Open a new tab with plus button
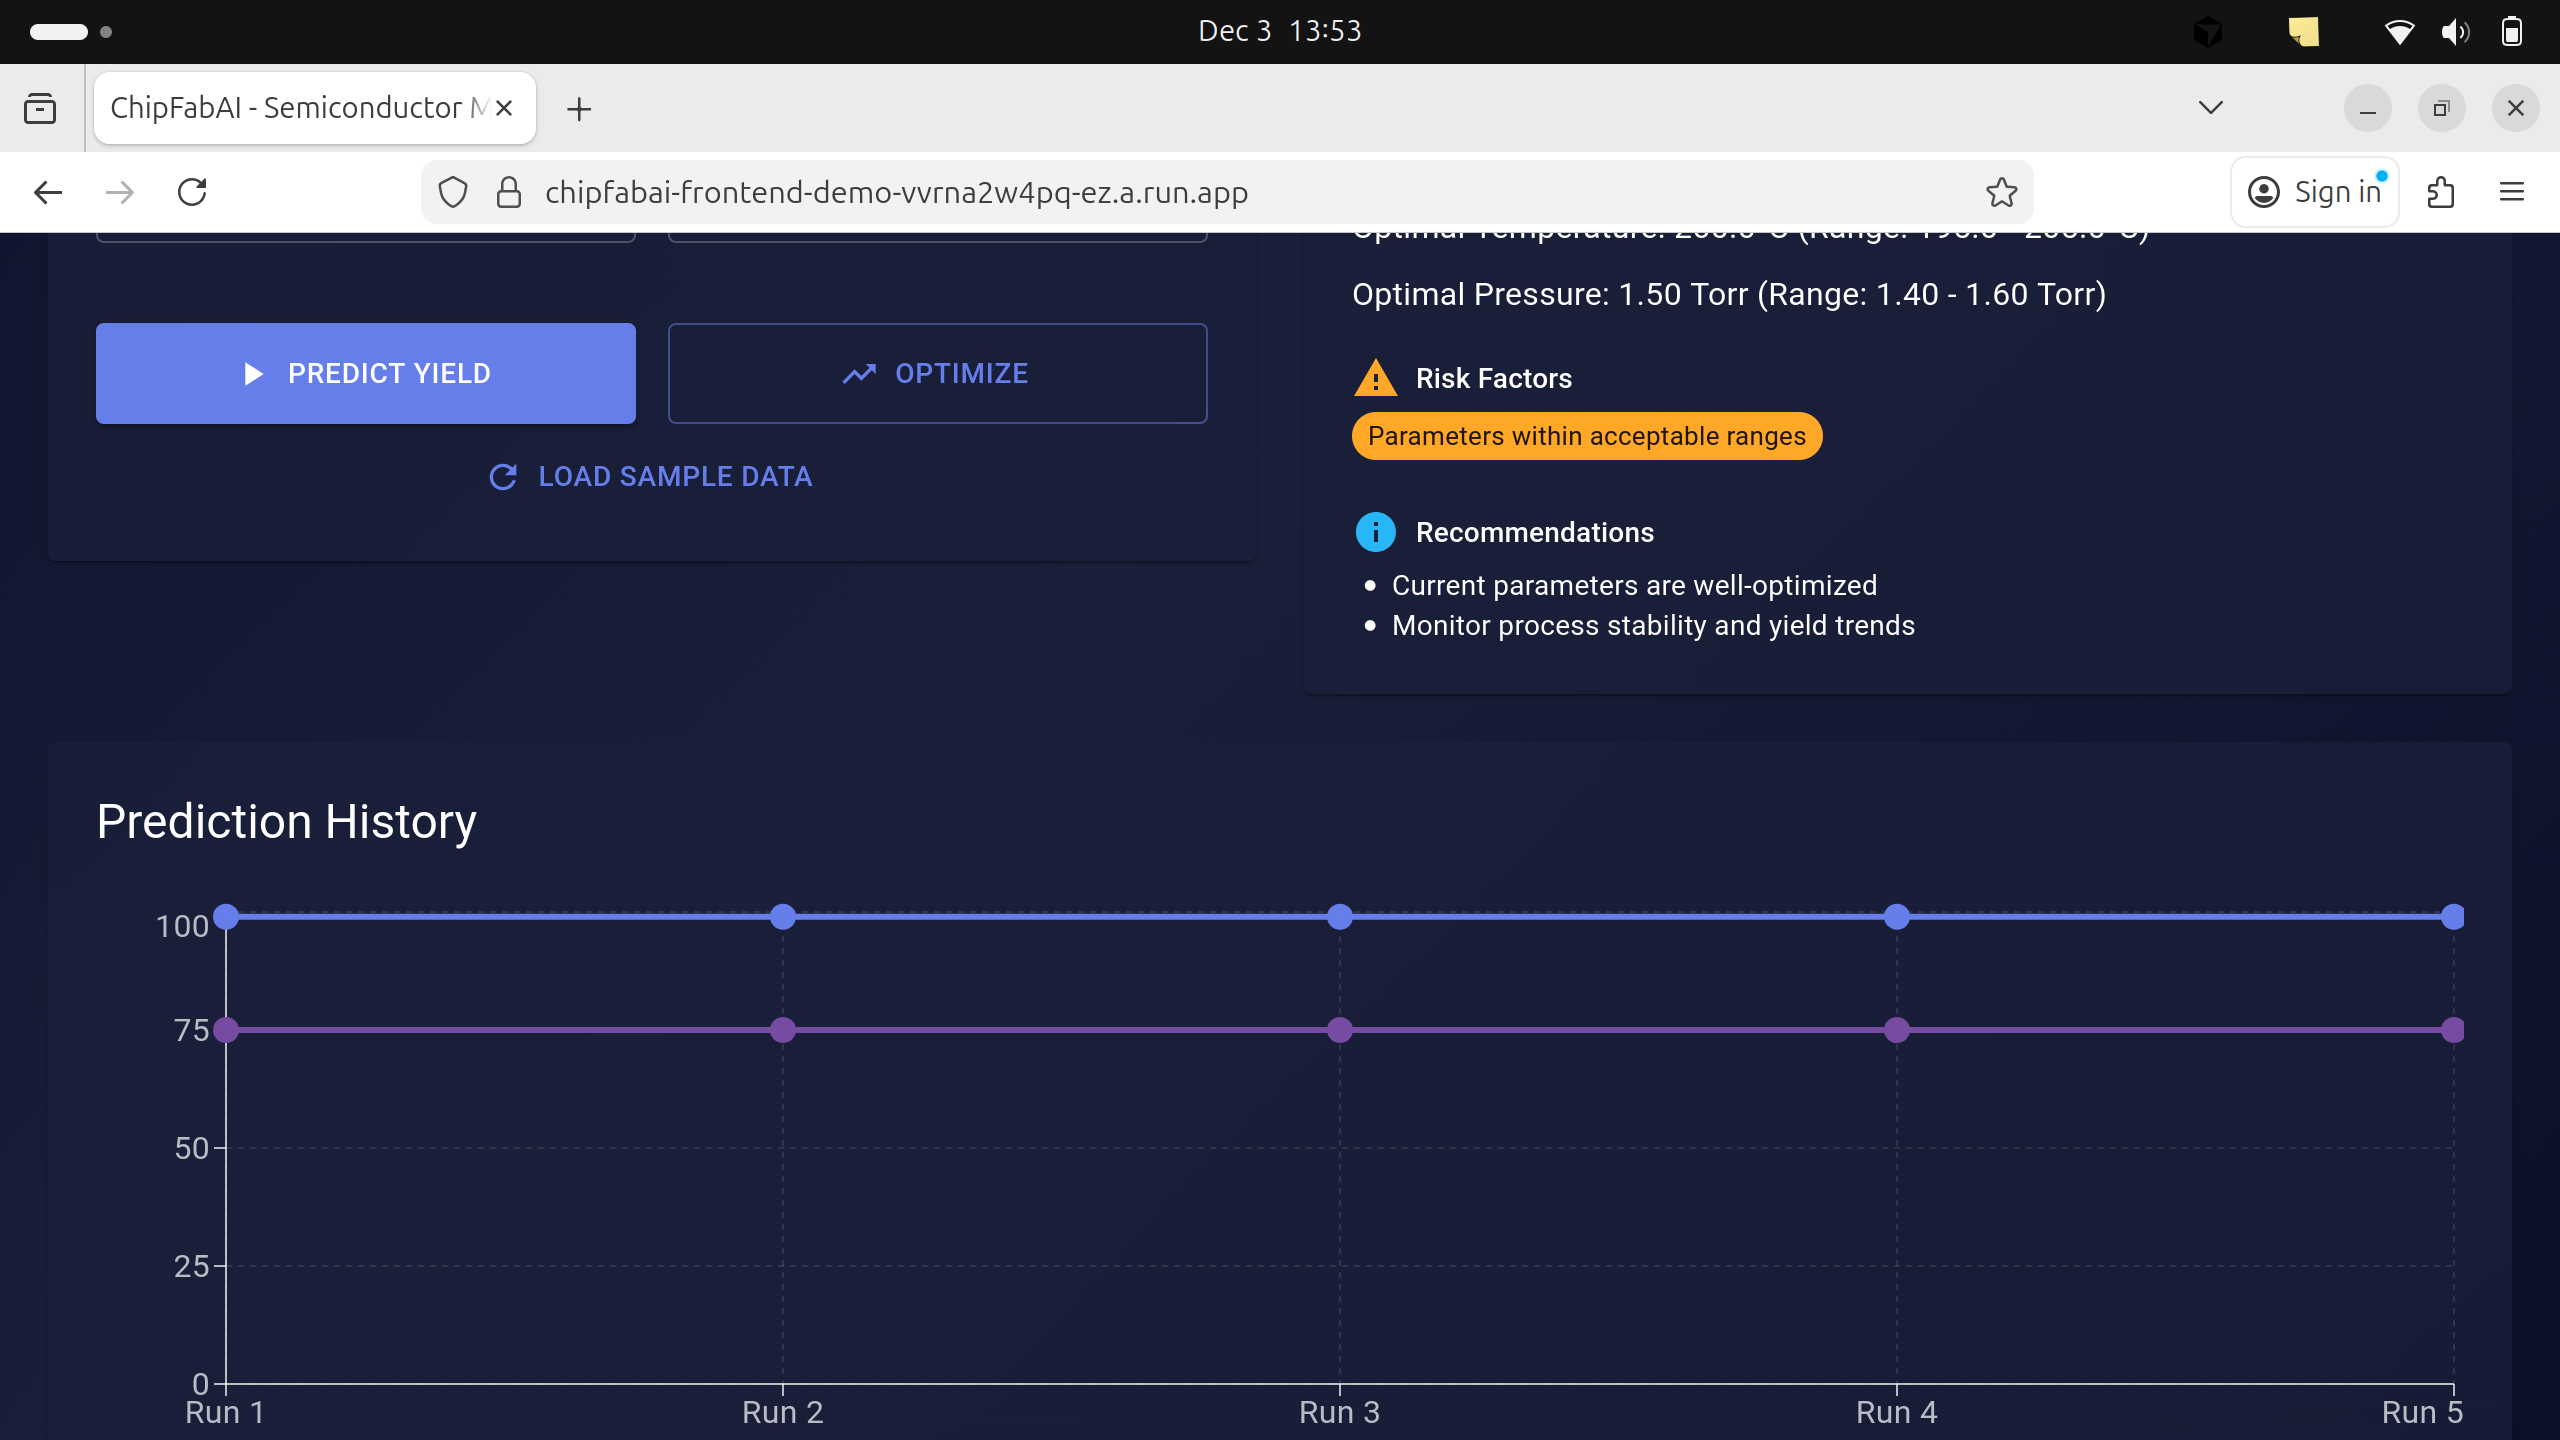The image size is (2560, 1440). click(x=579, y=109)
